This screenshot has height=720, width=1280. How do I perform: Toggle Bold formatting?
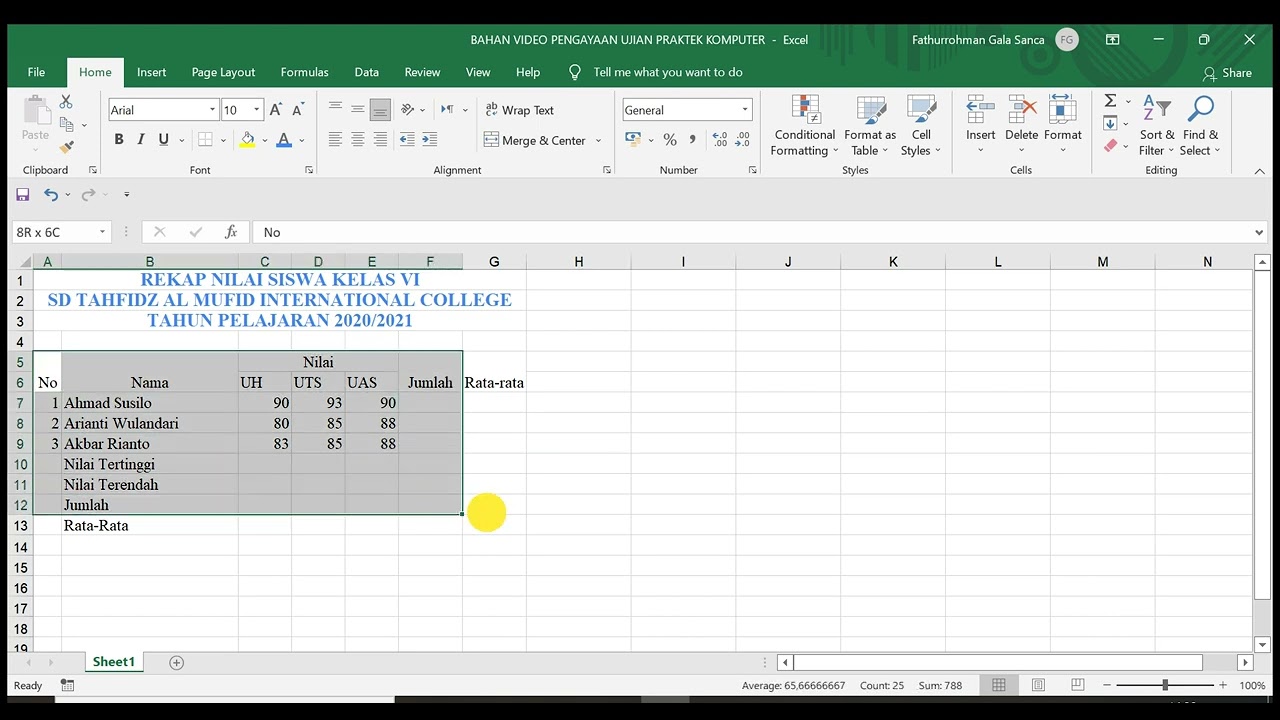pyautogui.click(x=119, y=140)
